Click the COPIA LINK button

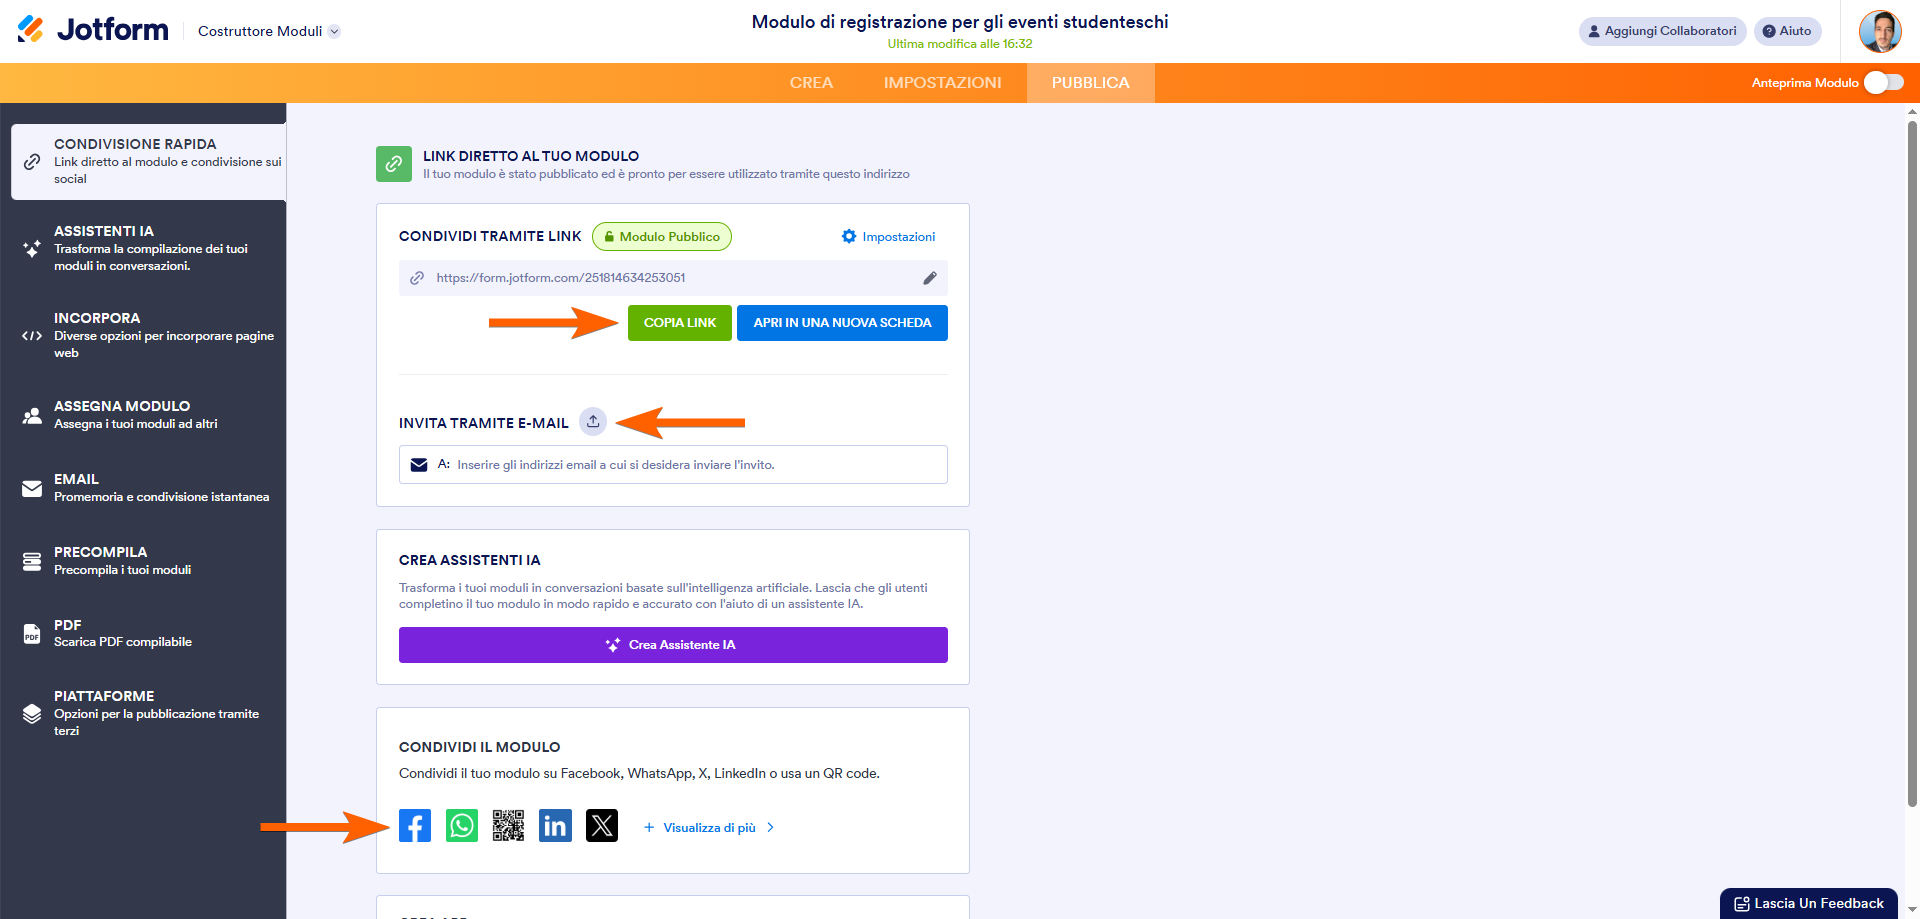pos(680,323)
